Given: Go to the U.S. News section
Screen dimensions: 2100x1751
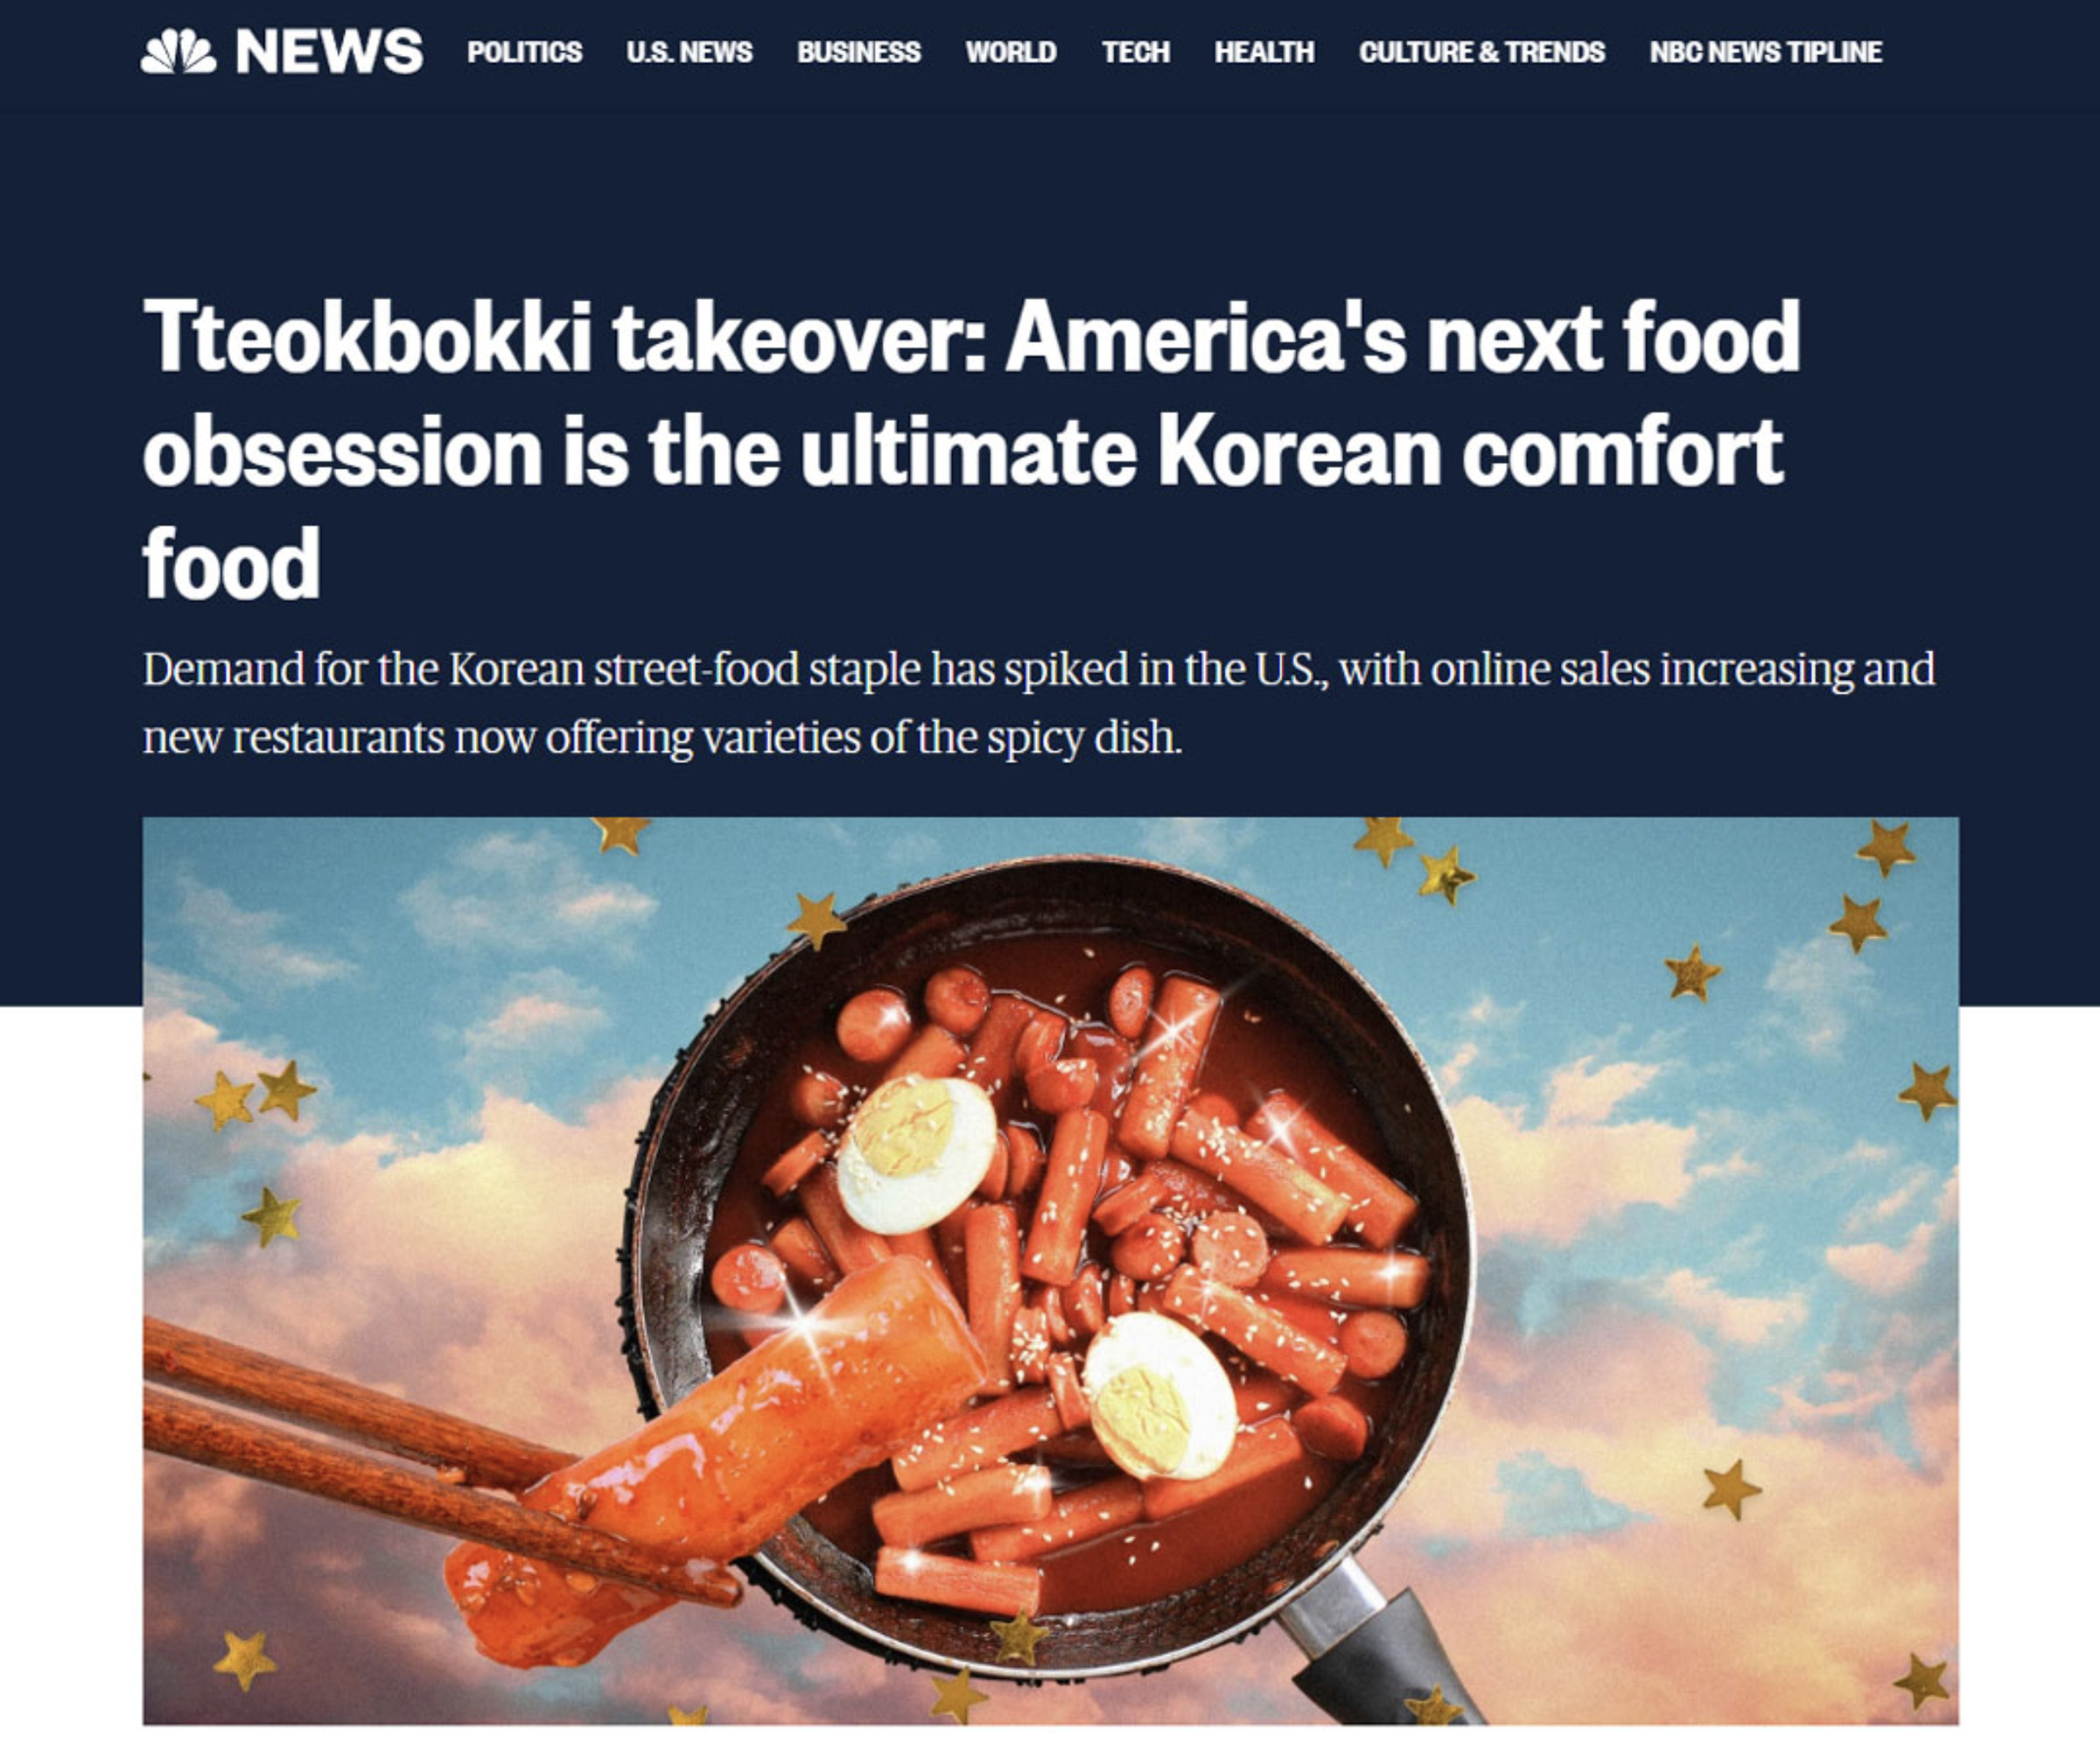Looking at the screenshot, I should click(x=689, y=52).
